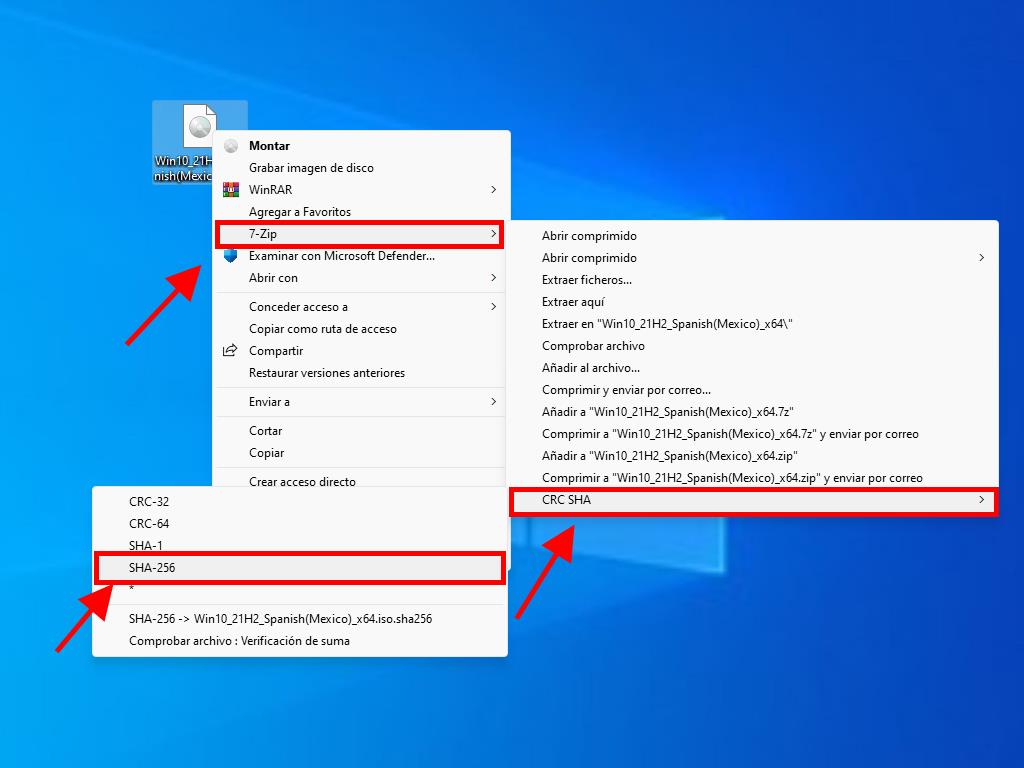
Task: Select CRC-64 hash option
Action: click(x=149, y=524)
